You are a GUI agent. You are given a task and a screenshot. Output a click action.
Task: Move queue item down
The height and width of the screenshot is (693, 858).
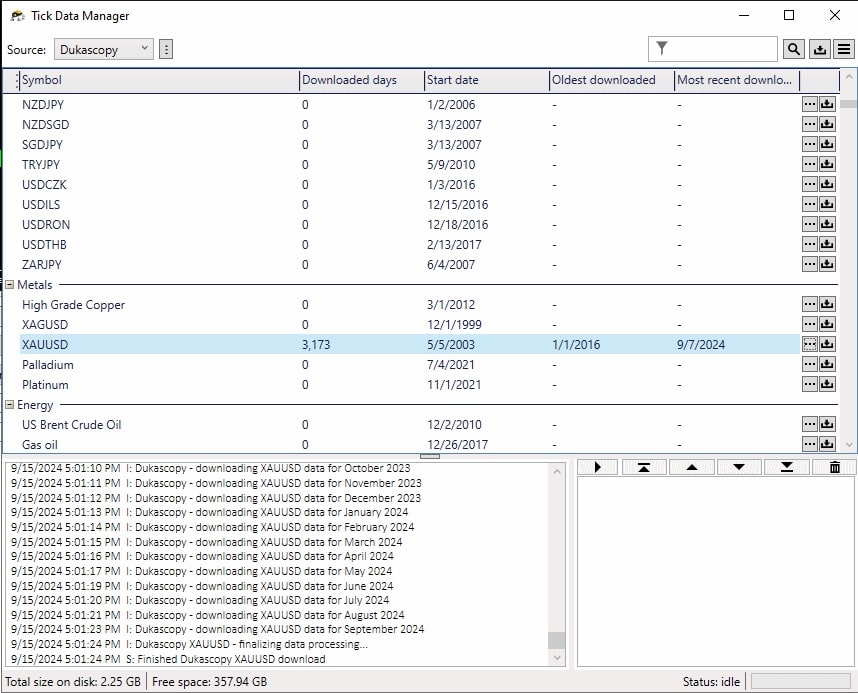click(x=739, y=467)
